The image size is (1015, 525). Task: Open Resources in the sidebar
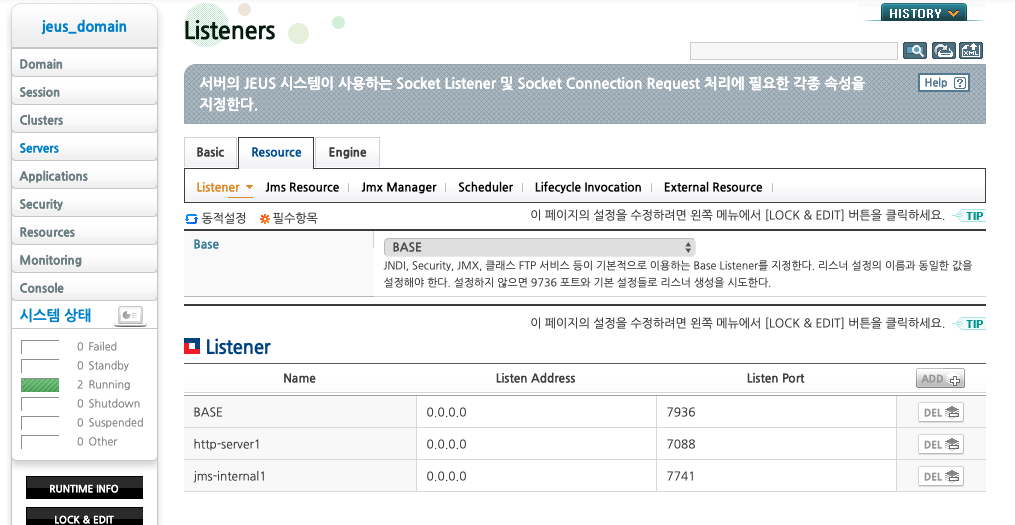(x=84, y=232)
